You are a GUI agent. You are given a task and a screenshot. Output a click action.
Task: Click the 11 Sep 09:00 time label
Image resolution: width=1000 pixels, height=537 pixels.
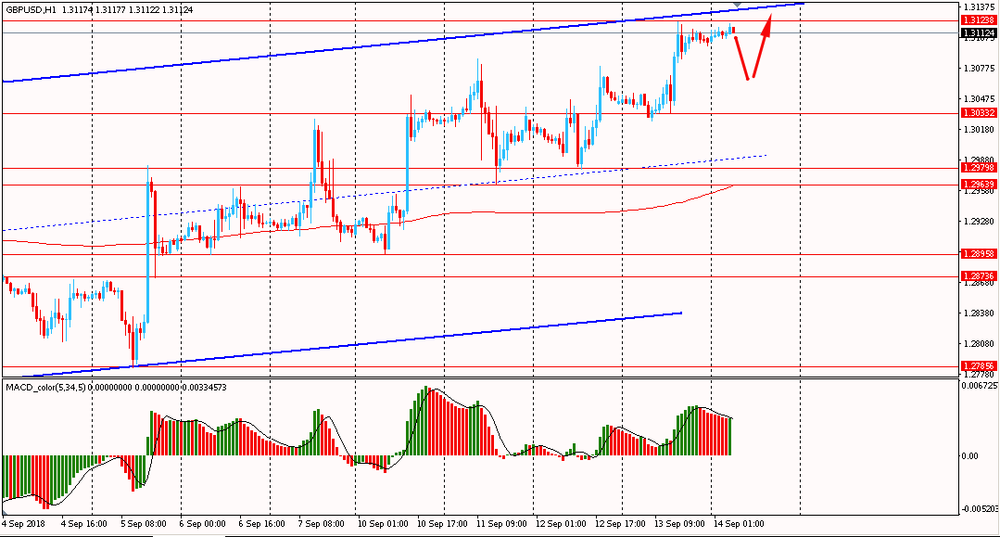point(502,524)
